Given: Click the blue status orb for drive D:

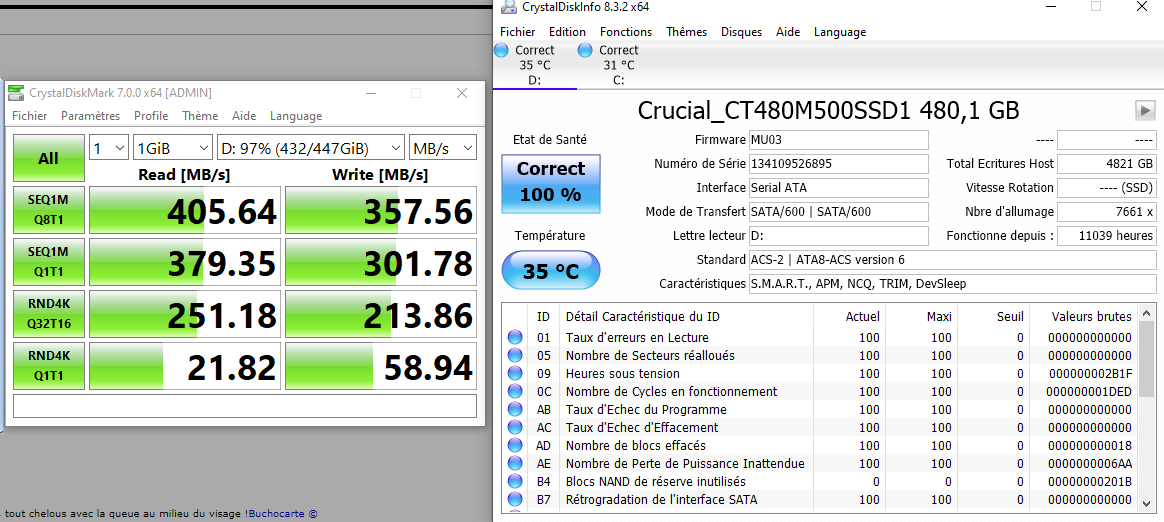Looking at the screenshot, I should [x=502, y=50].
